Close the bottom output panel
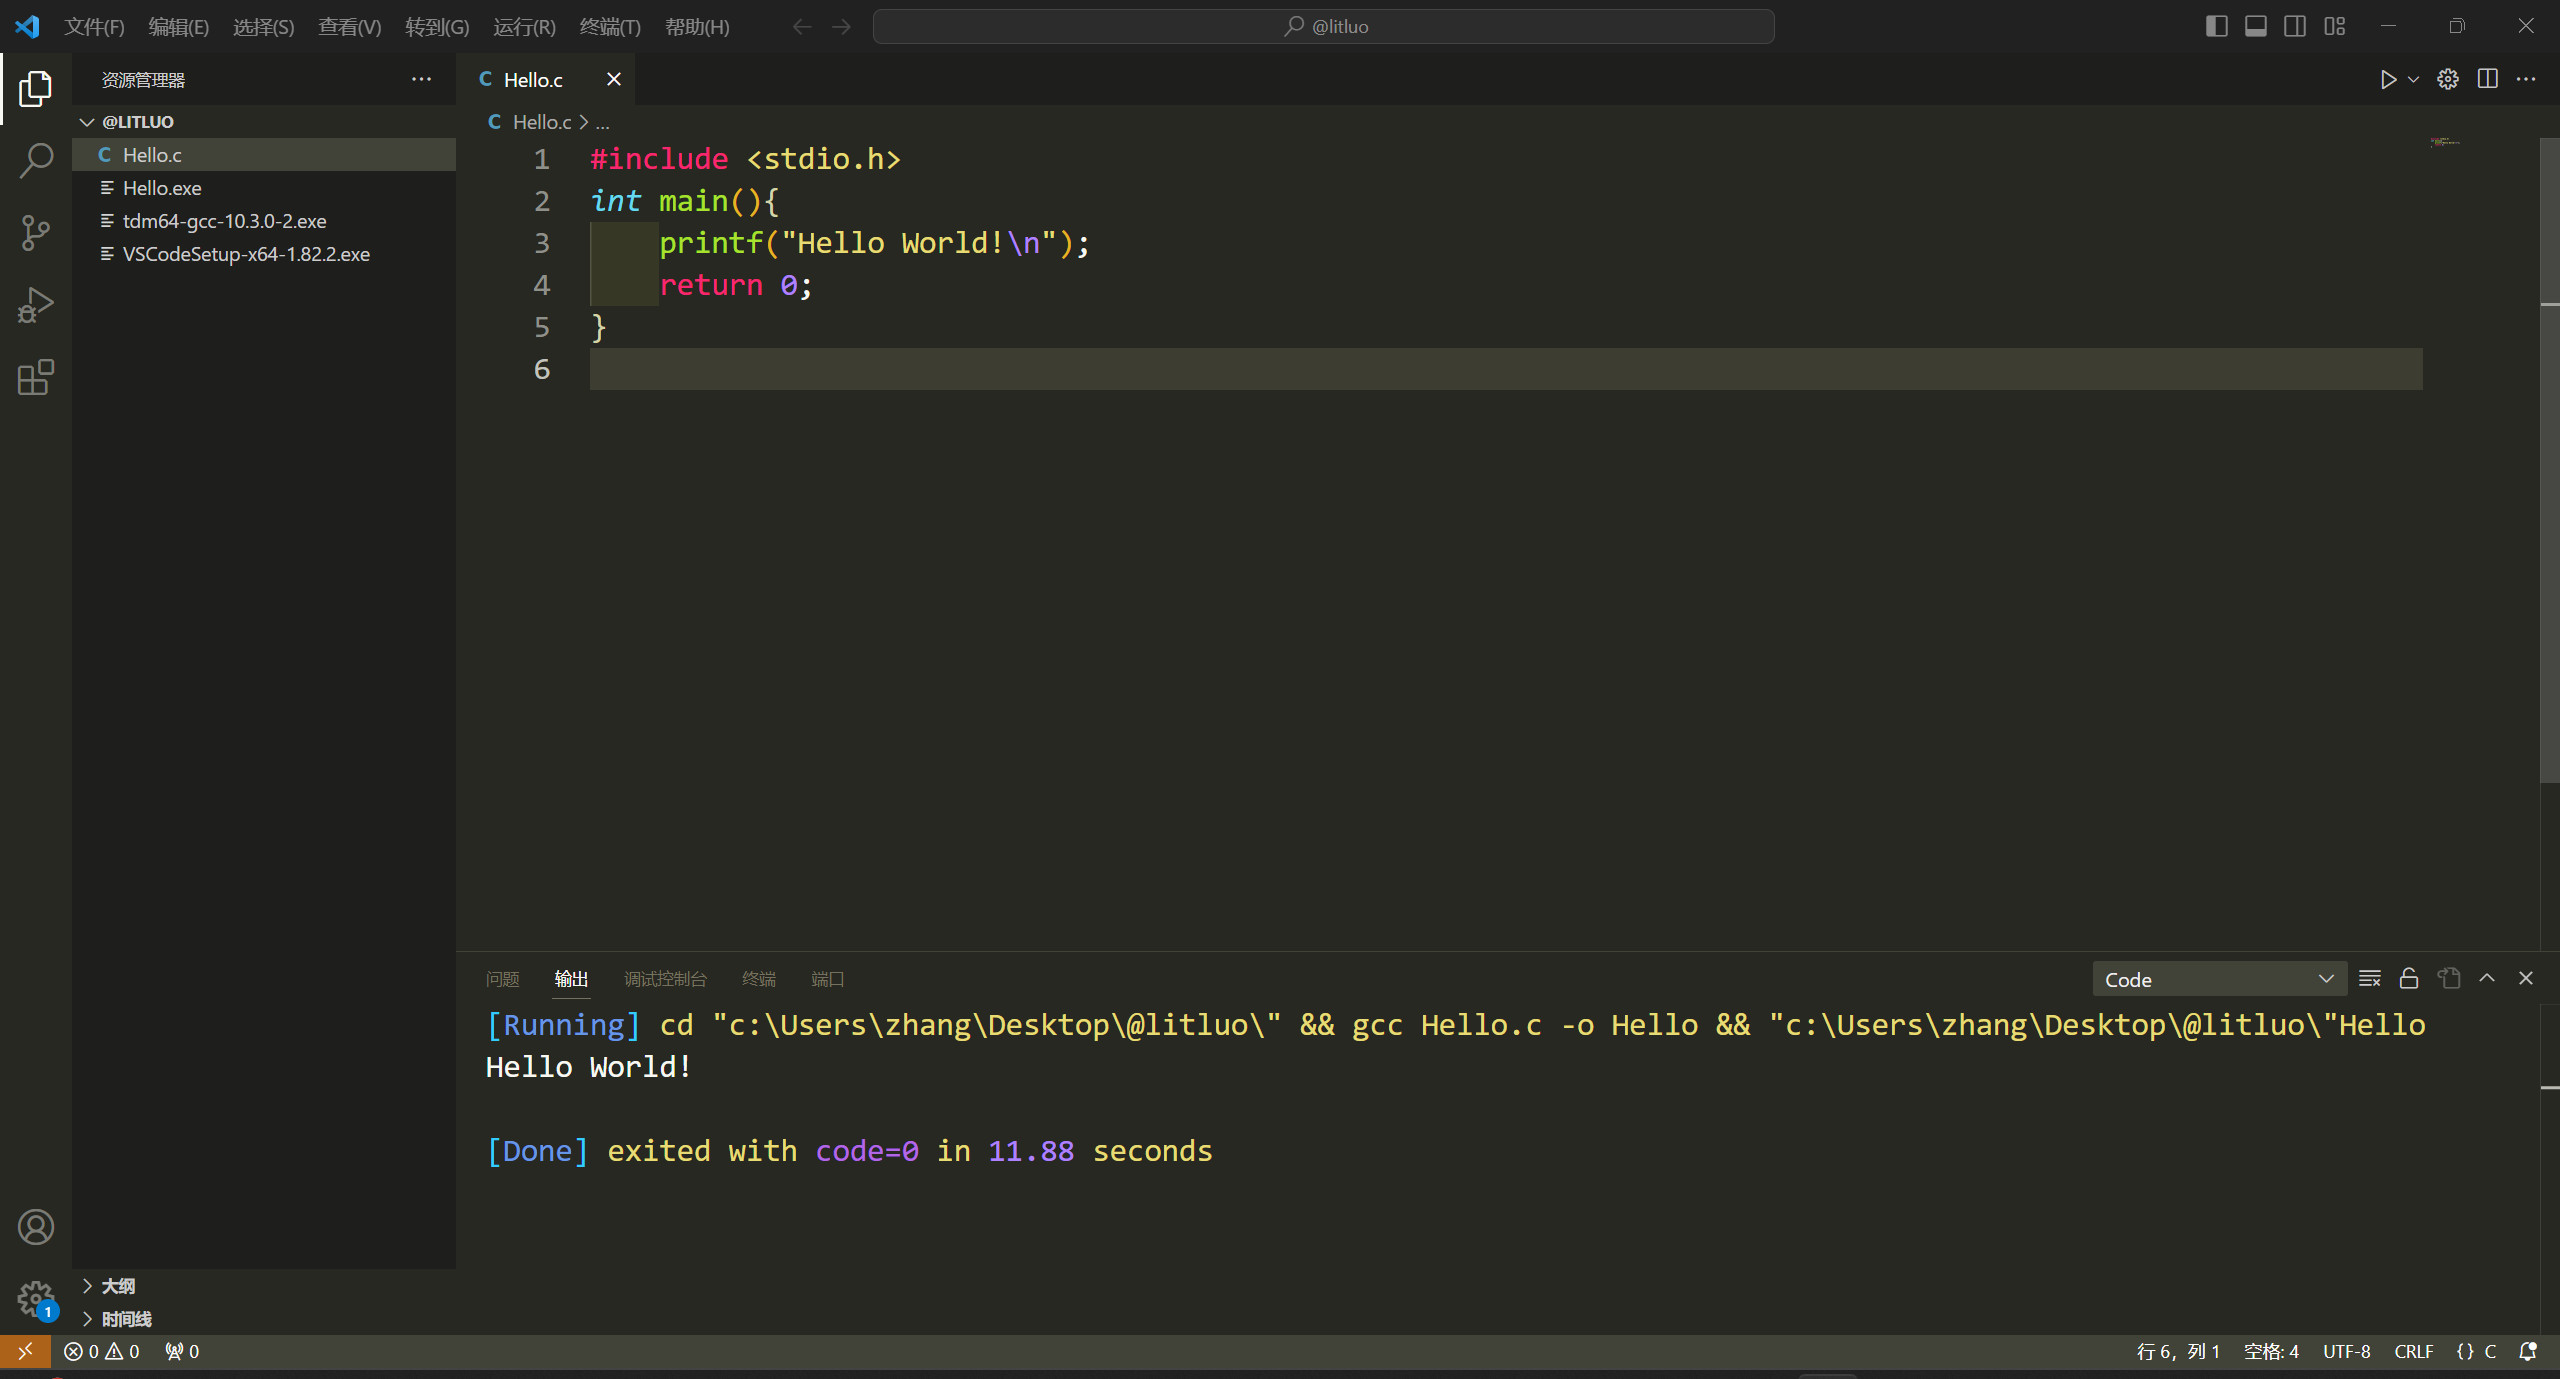The height and width of the screenshot is (1379, 2560). click(2526, 978)
